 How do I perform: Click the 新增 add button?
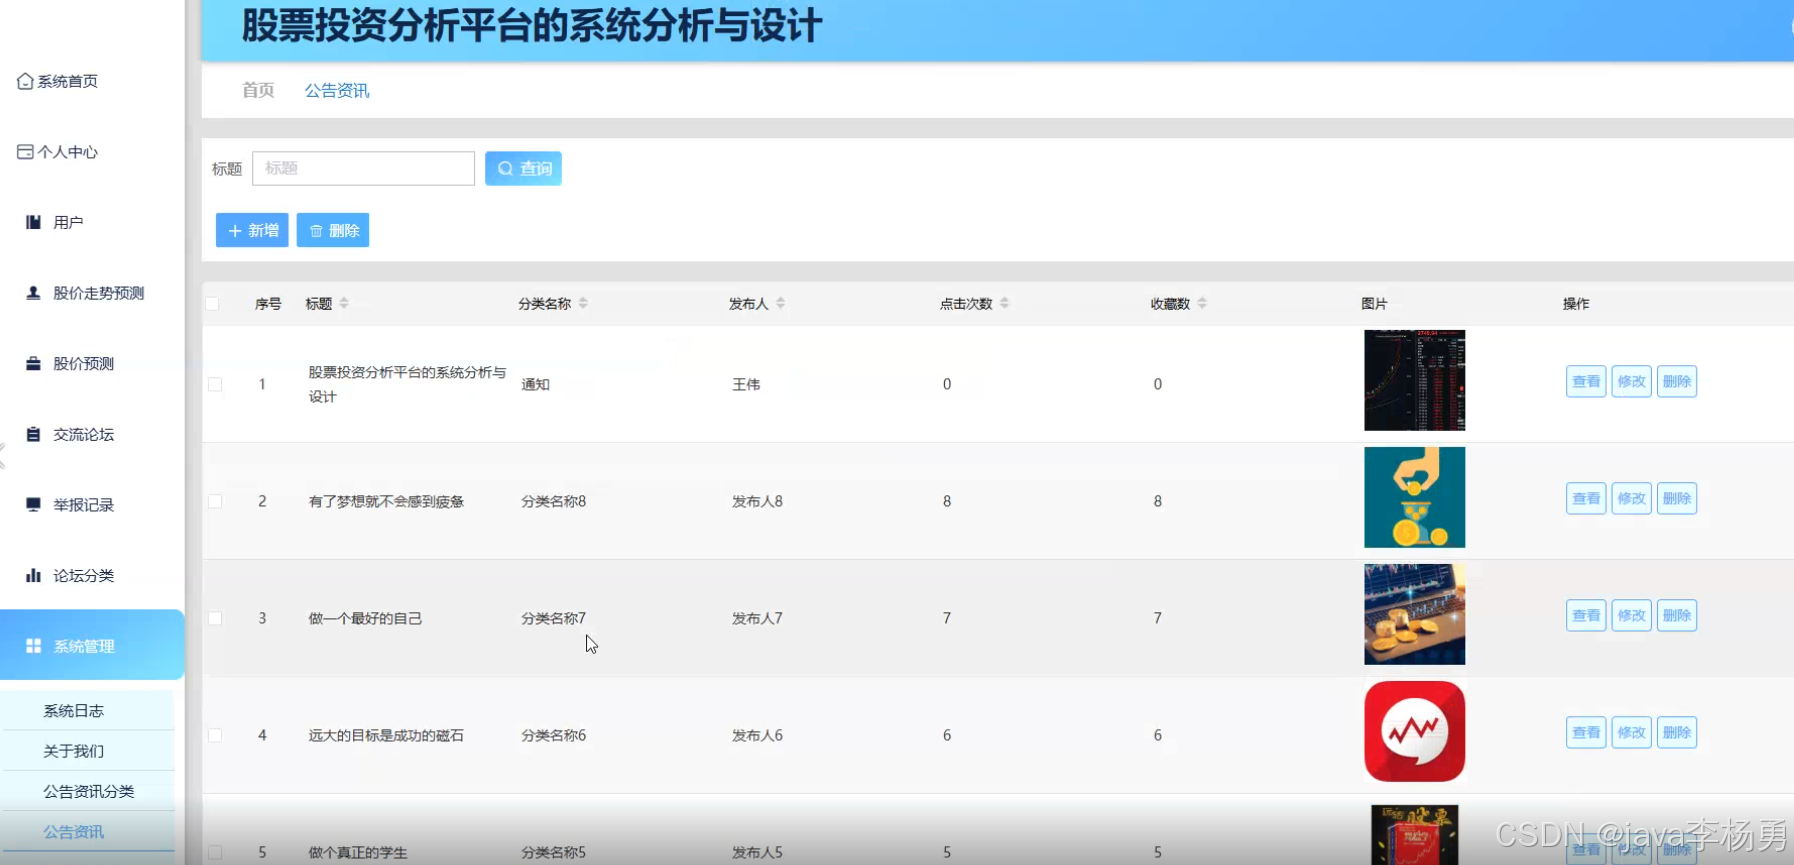click(252, 230)
